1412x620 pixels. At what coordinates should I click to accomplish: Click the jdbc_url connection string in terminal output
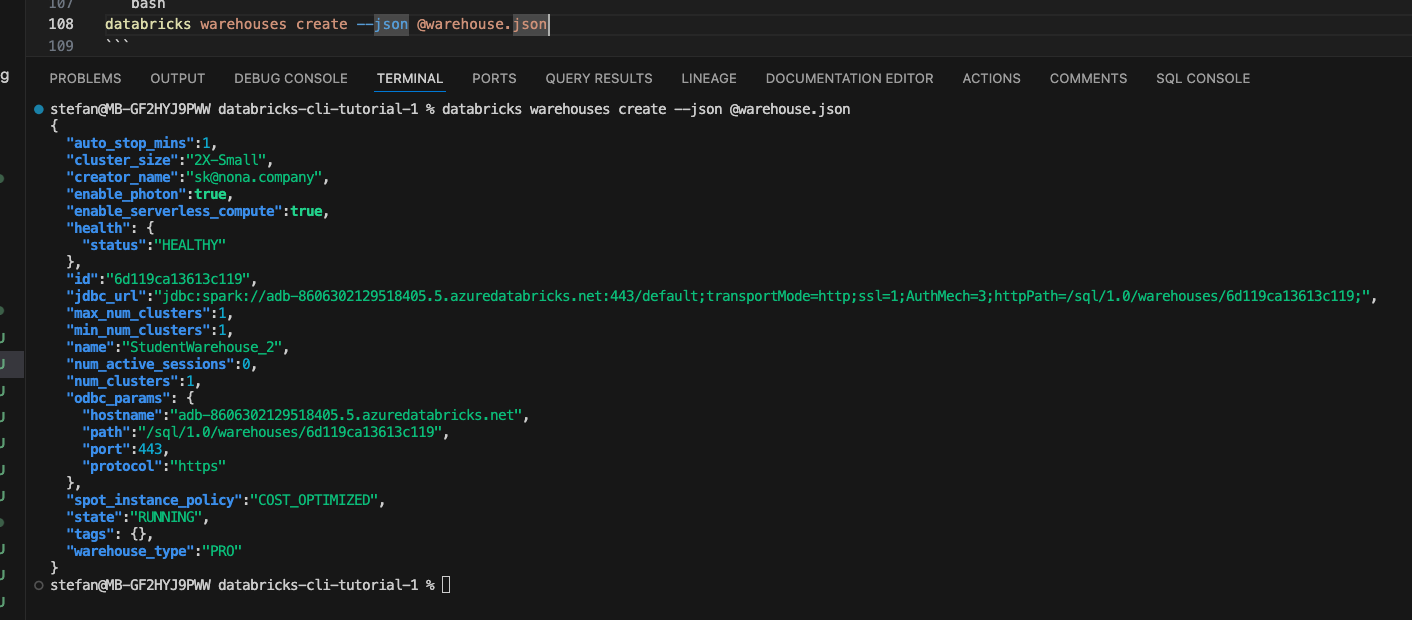click(700, 296)
